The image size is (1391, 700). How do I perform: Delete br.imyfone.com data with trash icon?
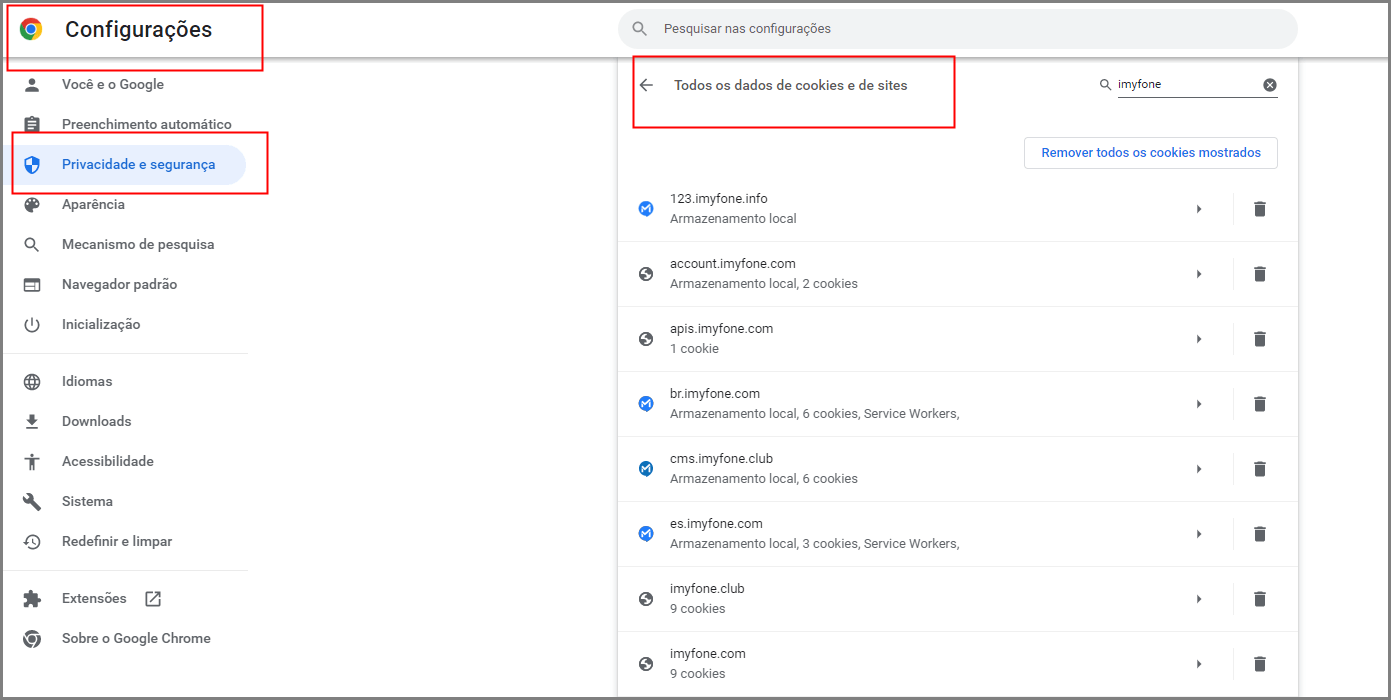[1260, 404]
